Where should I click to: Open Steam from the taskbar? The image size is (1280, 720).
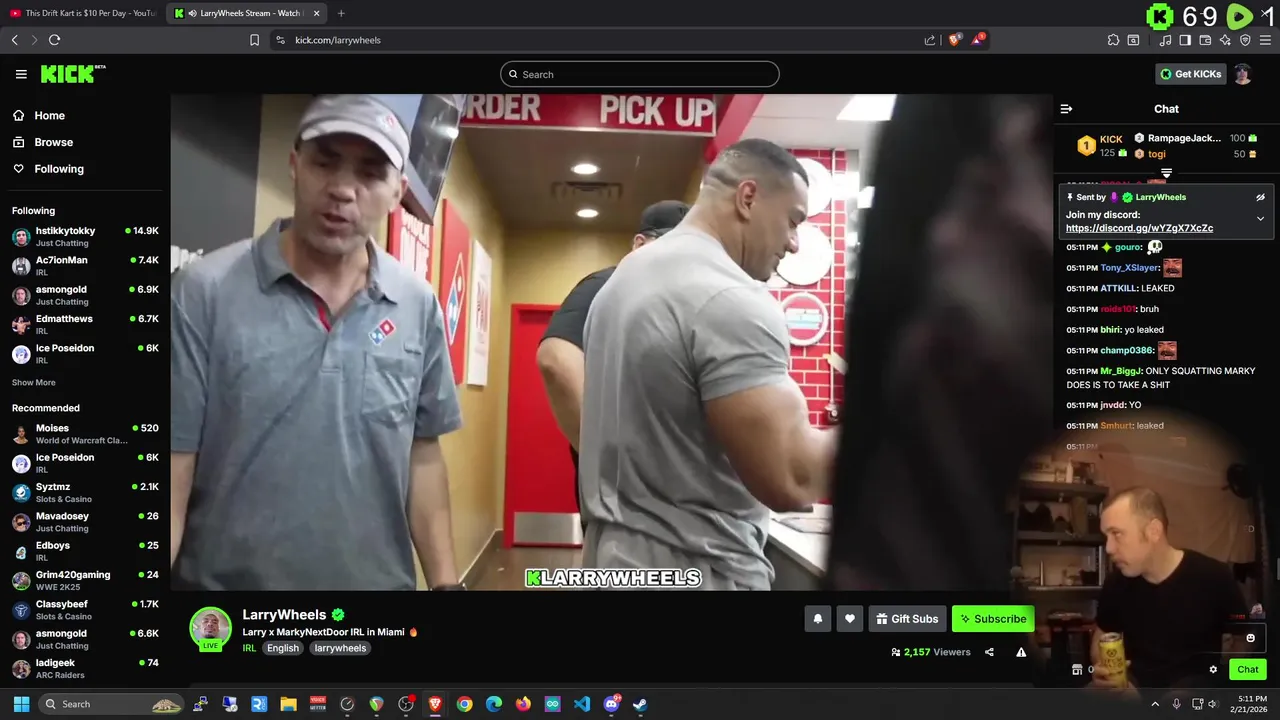click(640, 704)
